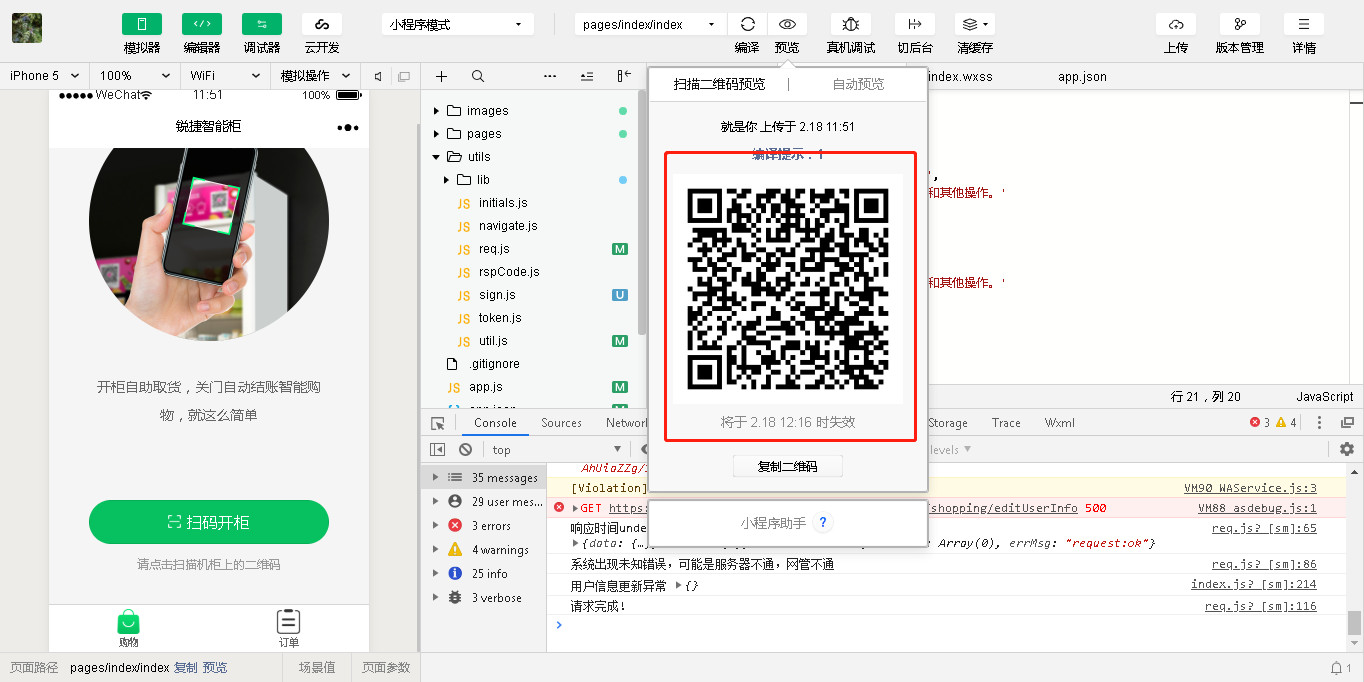Image resolution: width=1364 pixels, height=682 pixels.
Task: Open the 100% zoom dropdown
Action: (x=135, y=75)
